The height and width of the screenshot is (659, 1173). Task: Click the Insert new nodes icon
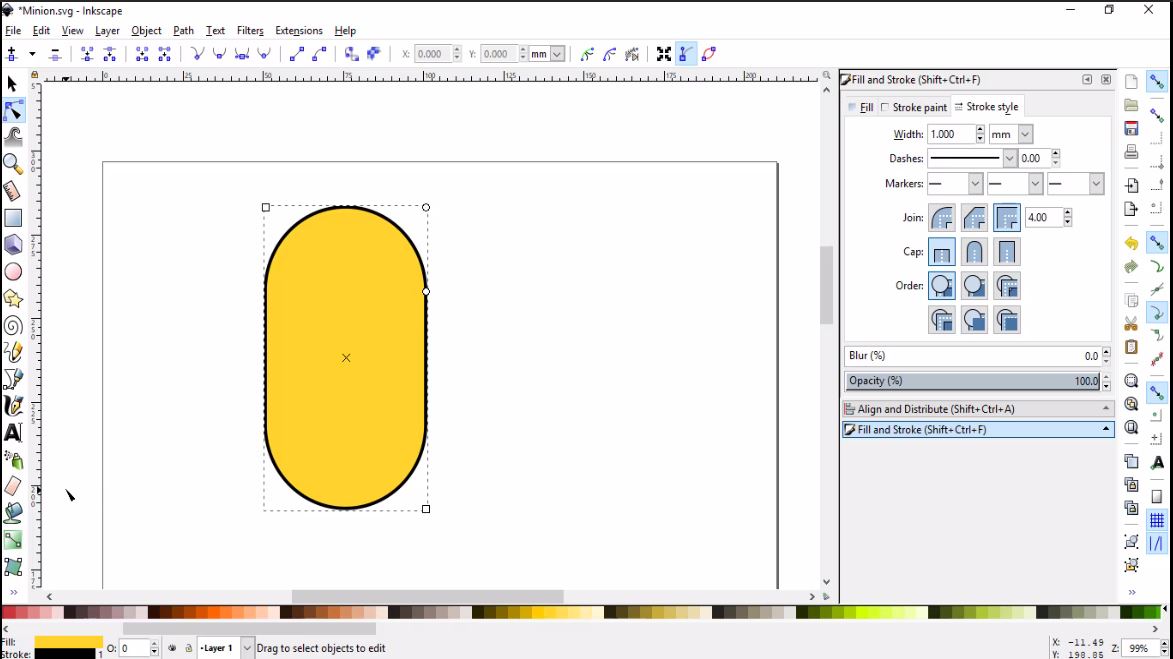12,54
